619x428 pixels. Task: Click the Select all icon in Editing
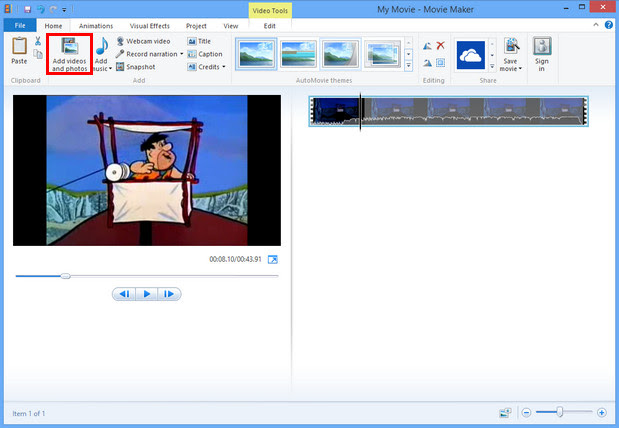click(x=441, y=63)
